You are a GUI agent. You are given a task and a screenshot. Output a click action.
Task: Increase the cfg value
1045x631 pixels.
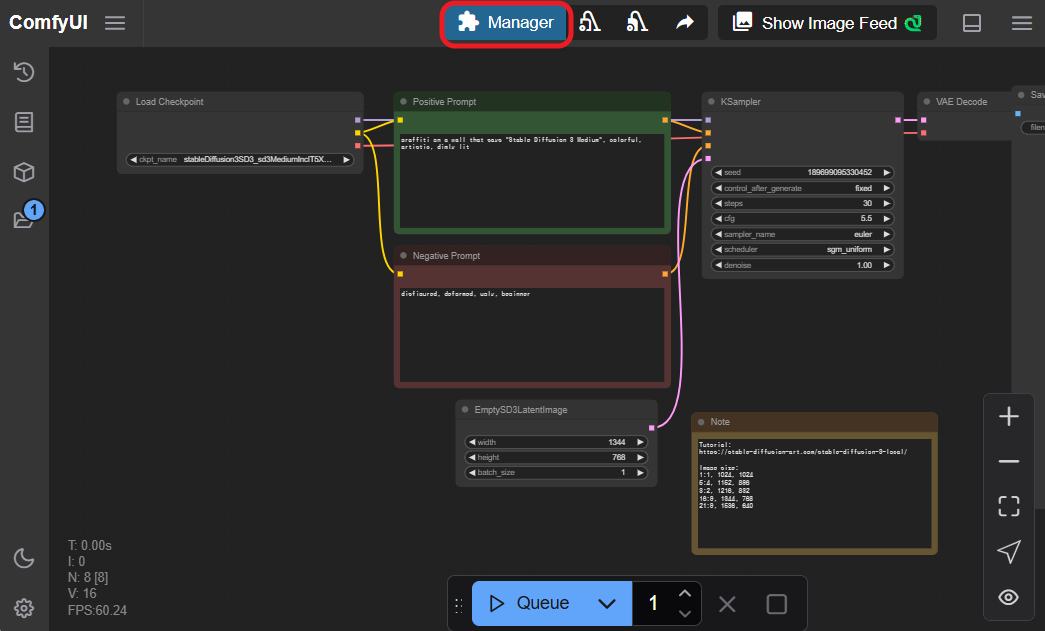pos(887,219)
